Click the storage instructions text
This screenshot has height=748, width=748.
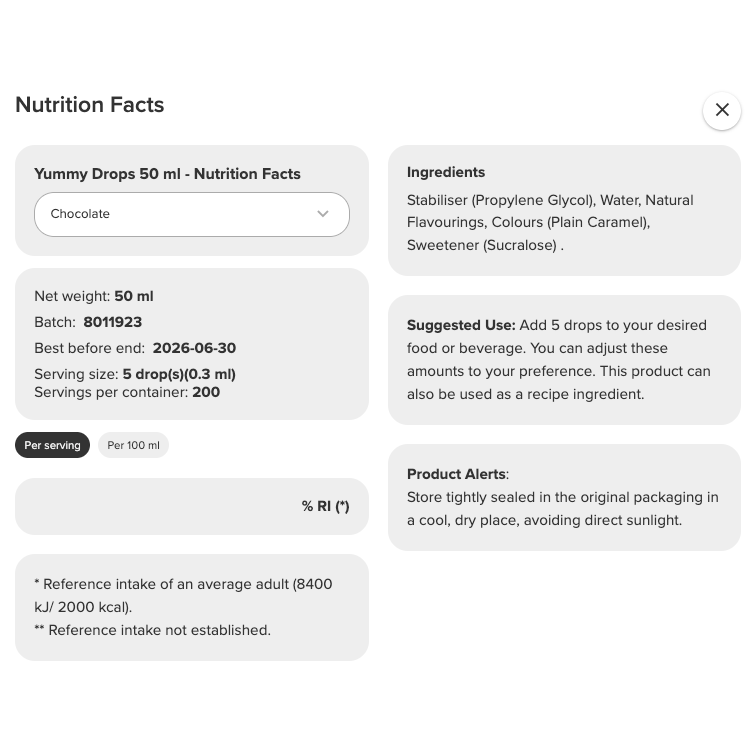click(x=562, y=508)
